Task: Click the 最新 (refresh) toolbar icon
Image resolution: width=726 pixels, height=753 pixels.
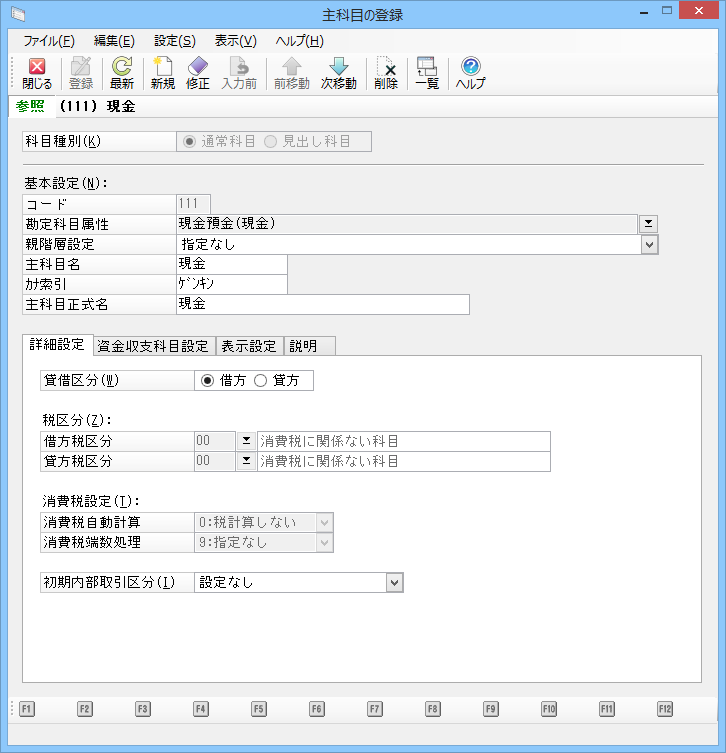Action: (x=122, y=67)
